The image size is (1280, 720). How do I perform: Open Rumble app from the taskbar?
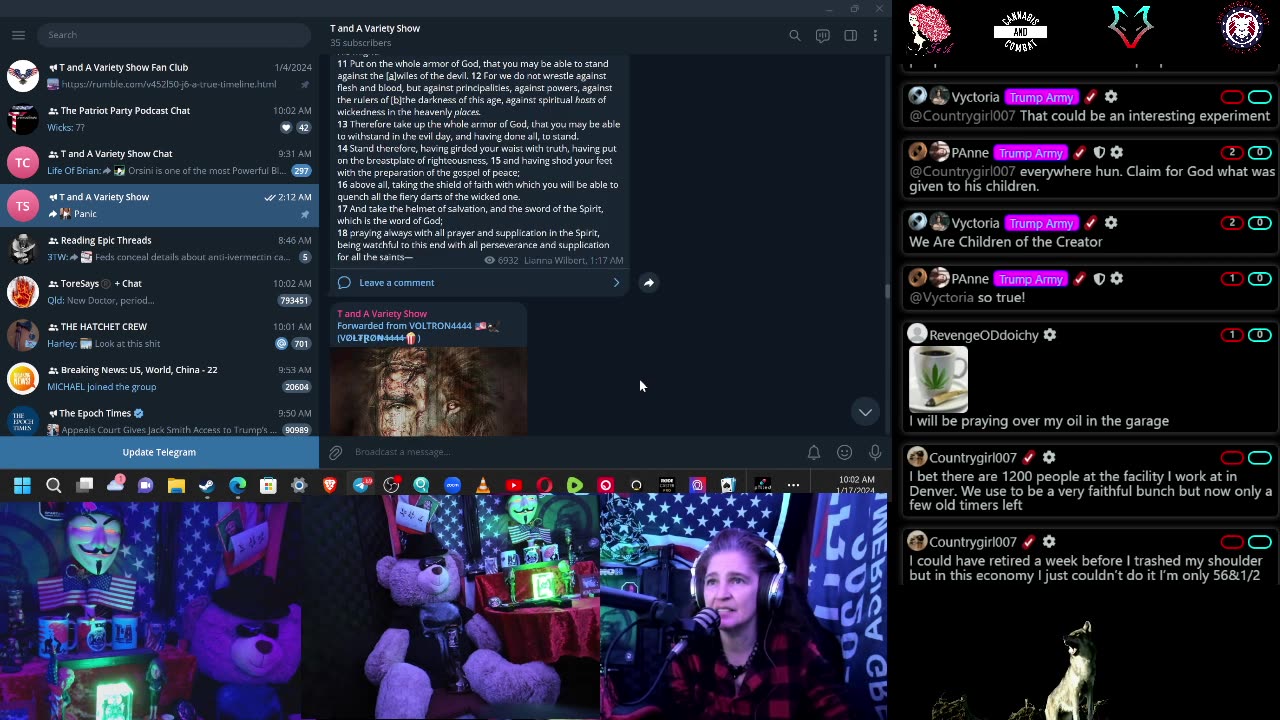point(575,485)
